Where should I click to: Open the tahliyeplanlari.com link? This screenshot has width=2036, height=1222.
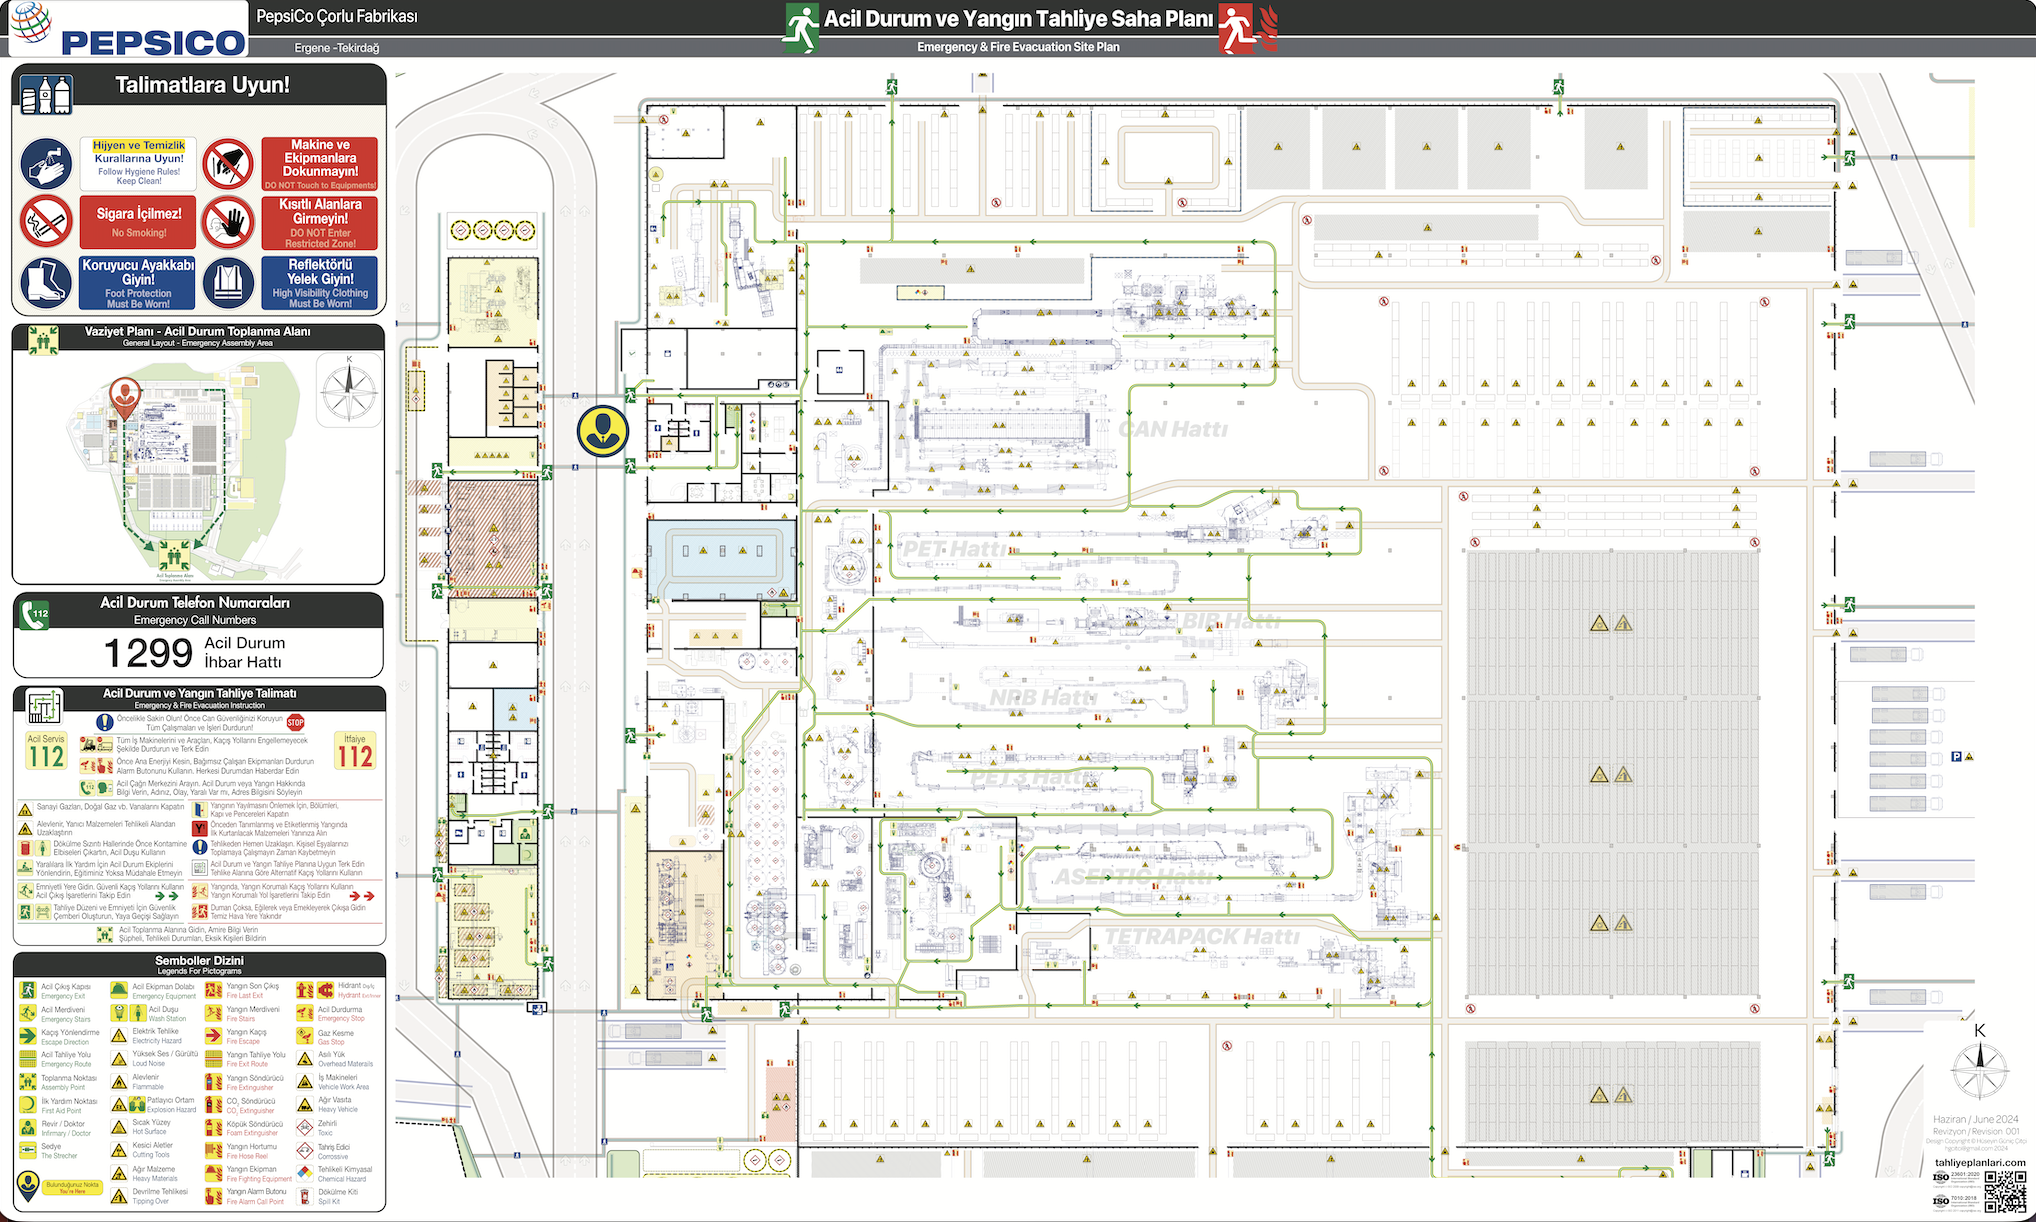tap(1979, 1162)
